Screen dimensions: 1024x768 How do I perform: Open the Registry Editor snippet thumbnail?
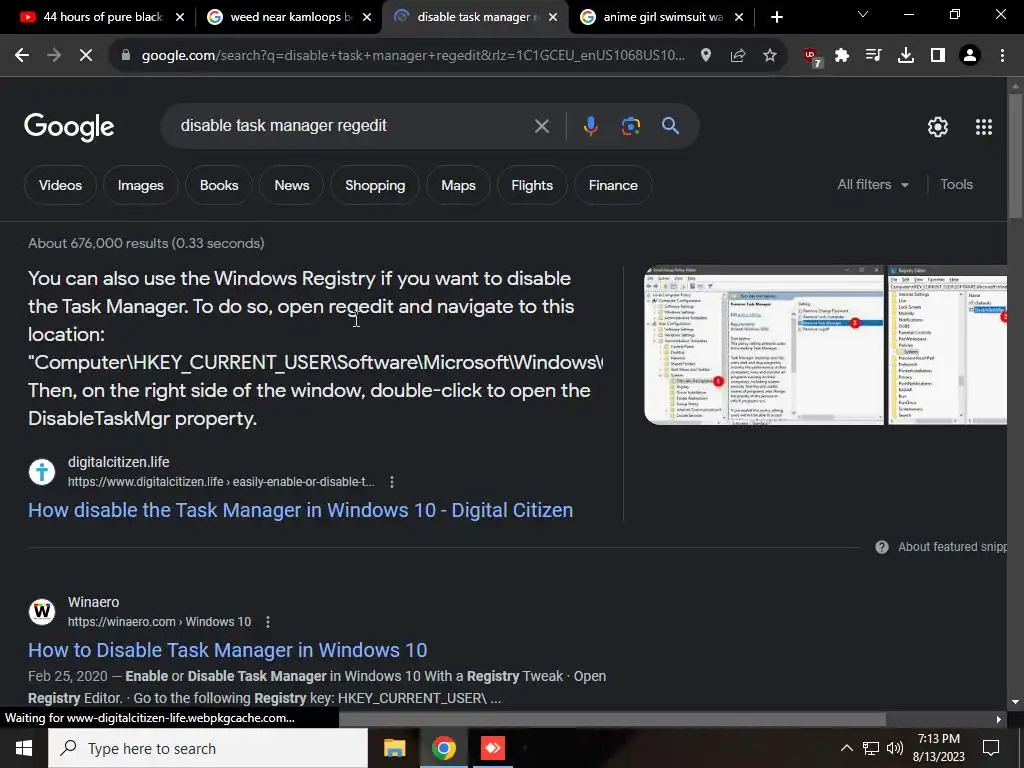pyautogui.click(x=947, y=345)
